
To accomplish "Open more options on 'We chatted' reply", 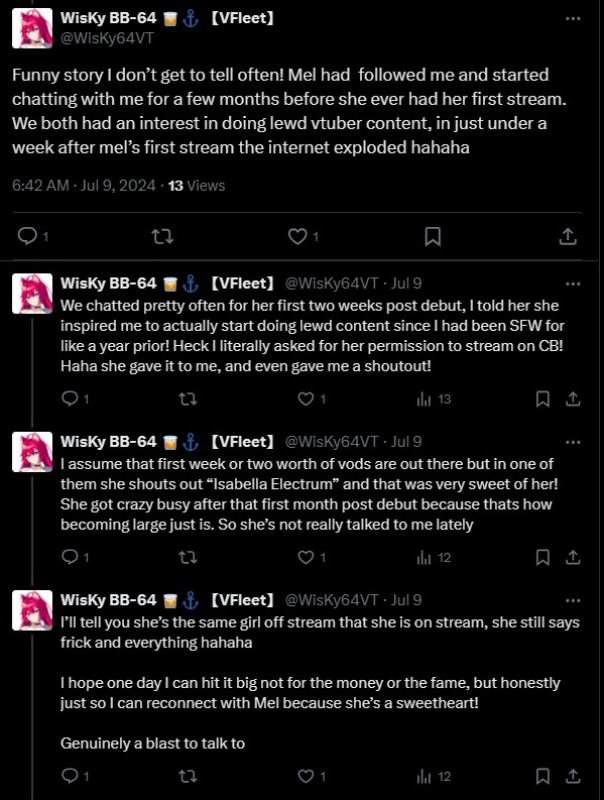I will tap(573, 284).
